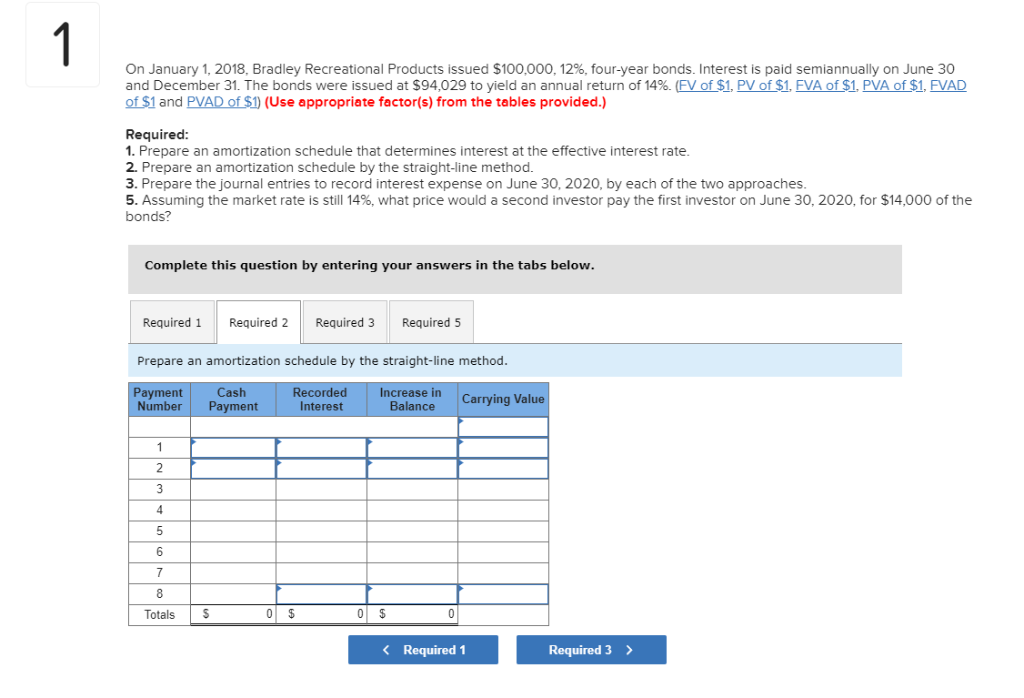
Task: Open the Required 5 tab
Action: click(x=430, y=321)
